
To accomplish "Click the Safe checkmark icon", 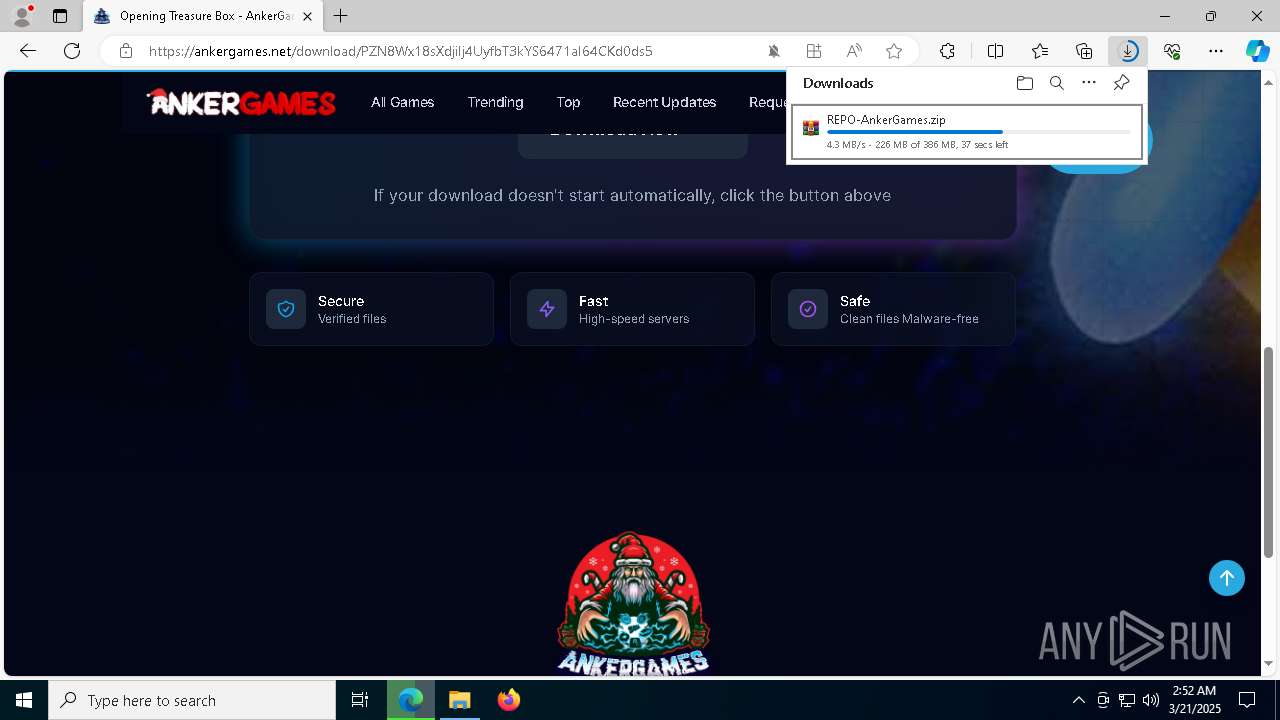I will (x=808, y=310).
